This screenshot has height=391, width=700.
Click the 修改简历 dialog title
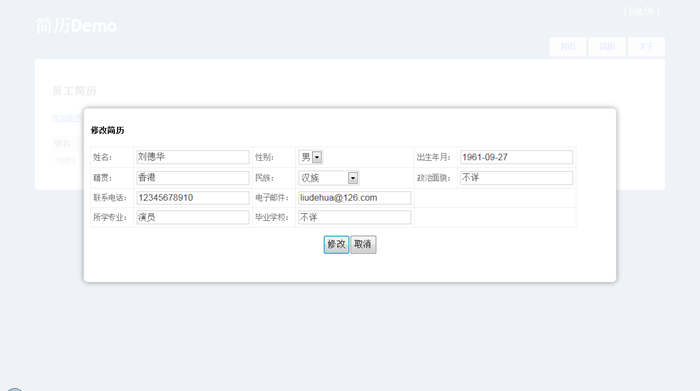(x=108, y=130)
